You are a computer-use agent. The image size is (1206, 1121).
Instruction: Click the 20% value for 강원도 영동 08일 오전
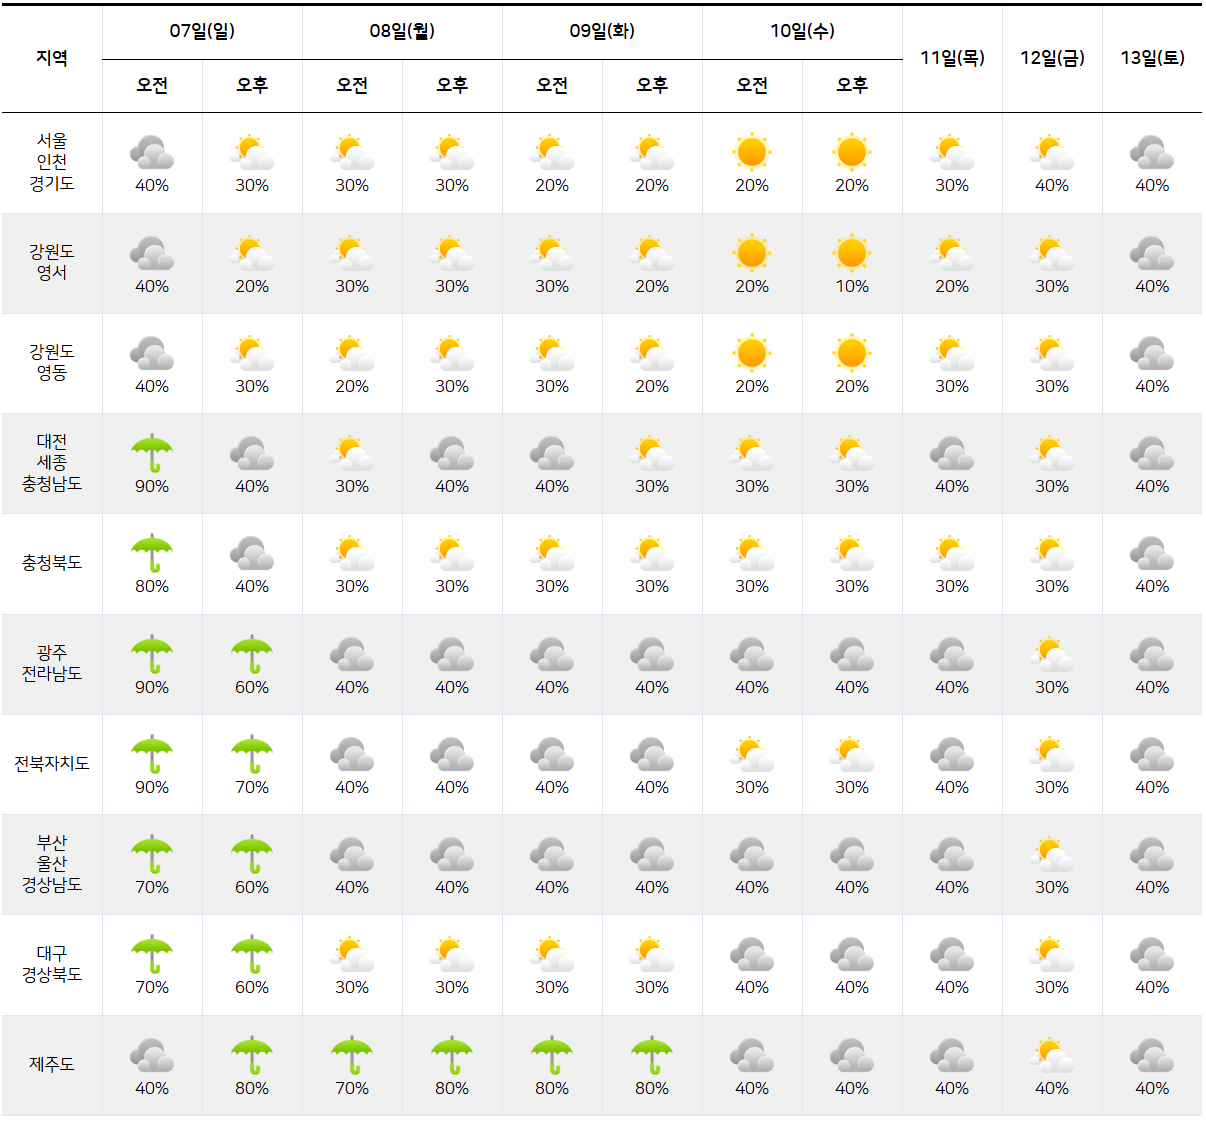click(x=352, y=386)
